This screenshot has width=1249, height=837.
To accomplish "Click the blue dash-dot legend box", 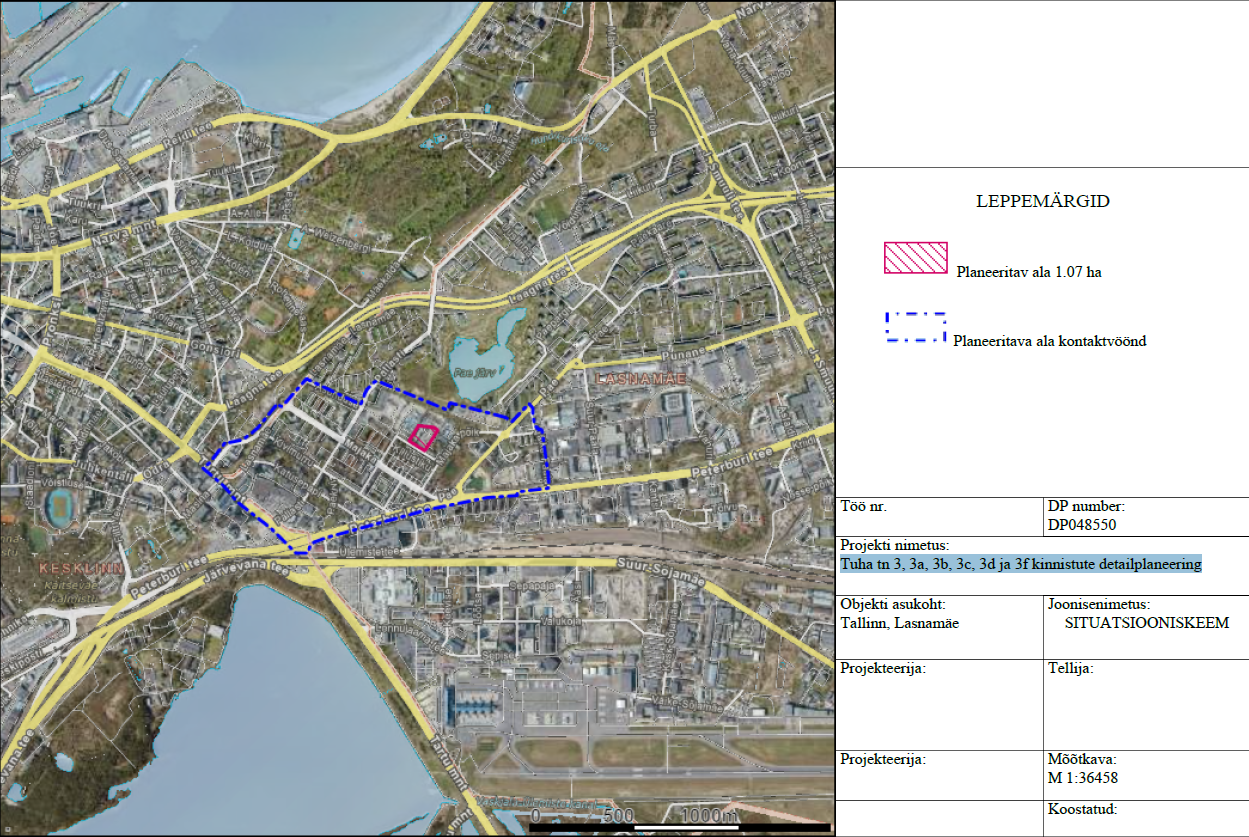I will point(915,327).
